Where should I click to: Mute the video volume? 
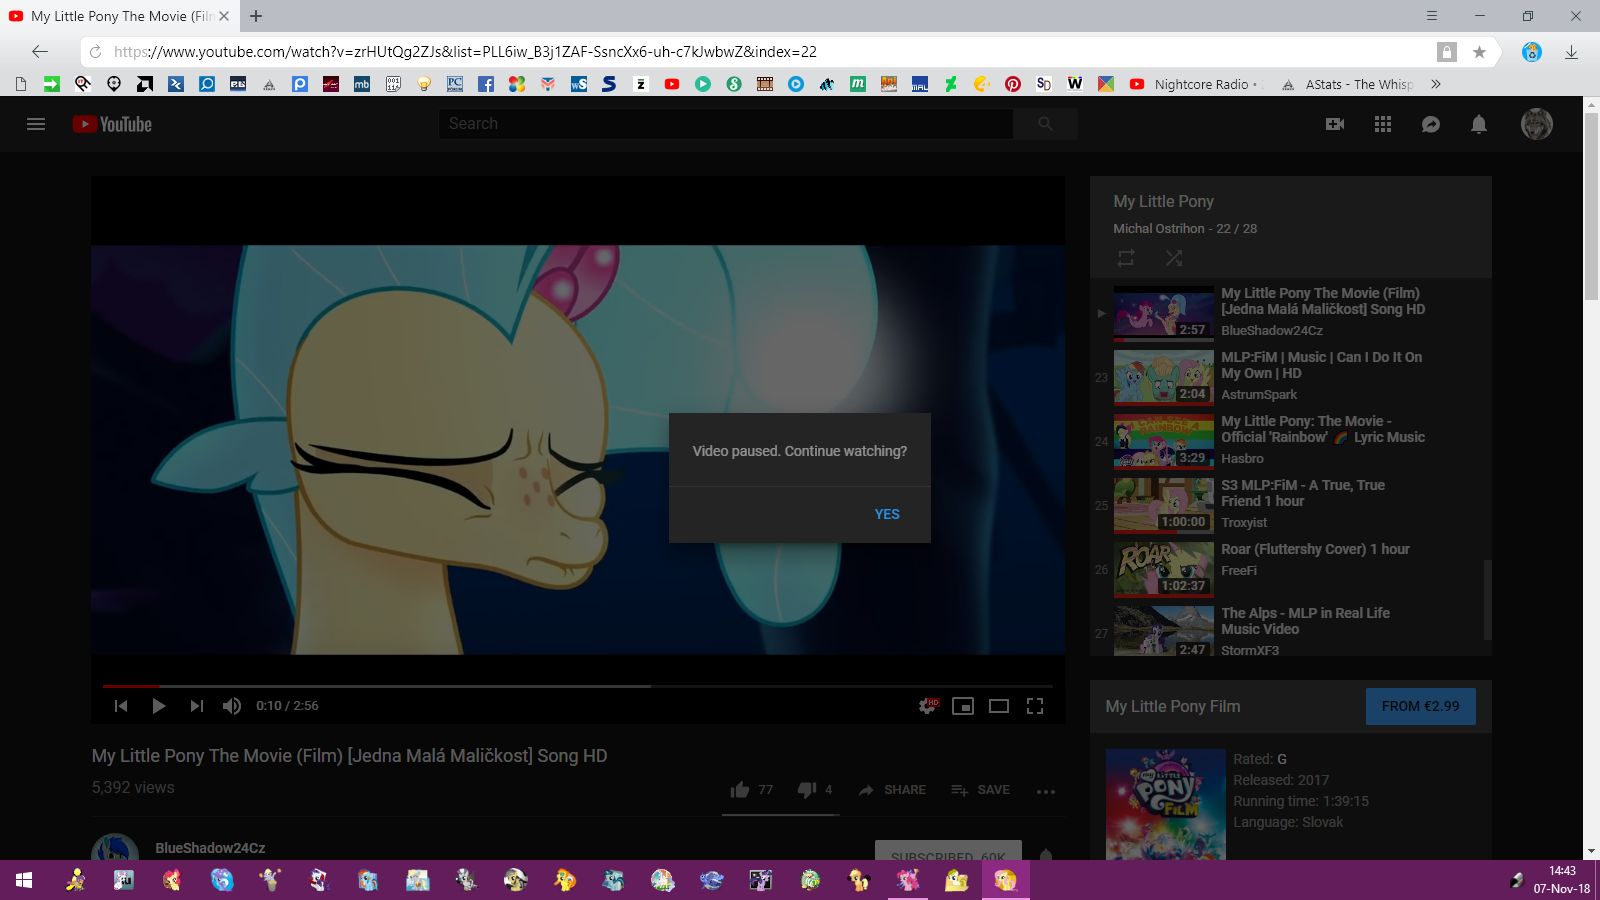(232, 706)
